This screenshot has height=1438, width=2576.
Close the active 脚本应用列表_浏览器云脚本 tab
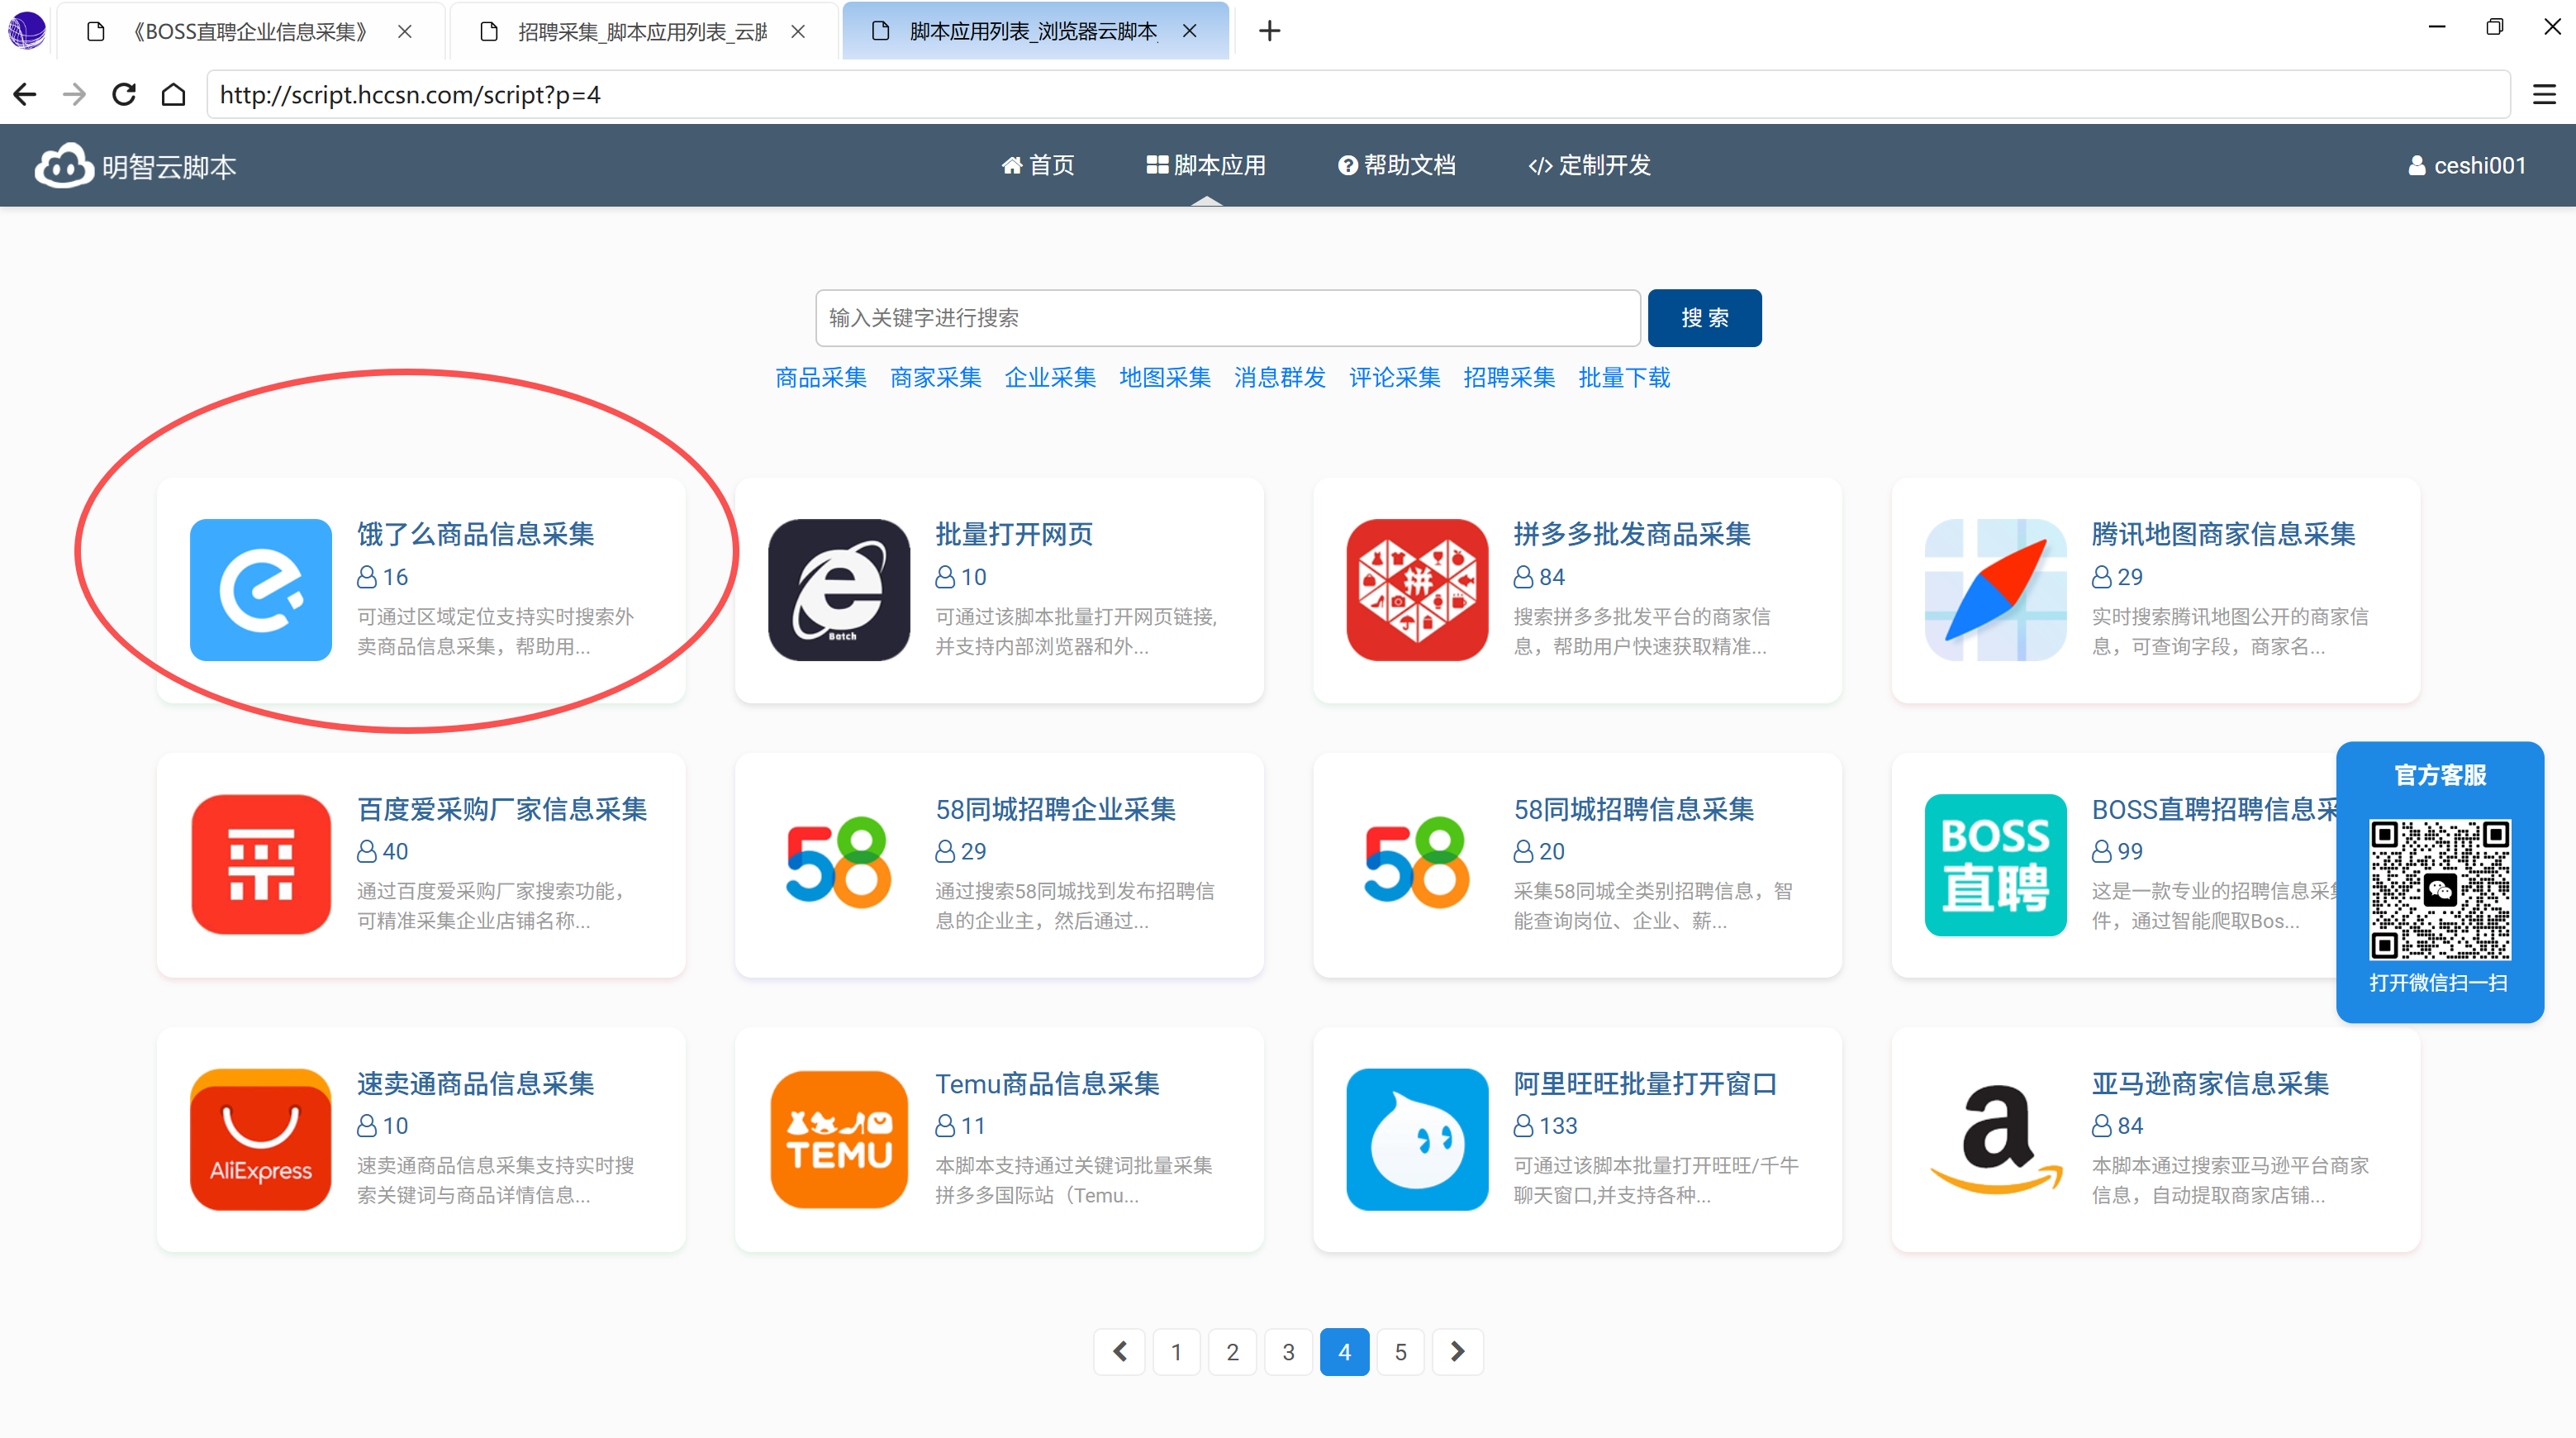point(1190,31)
